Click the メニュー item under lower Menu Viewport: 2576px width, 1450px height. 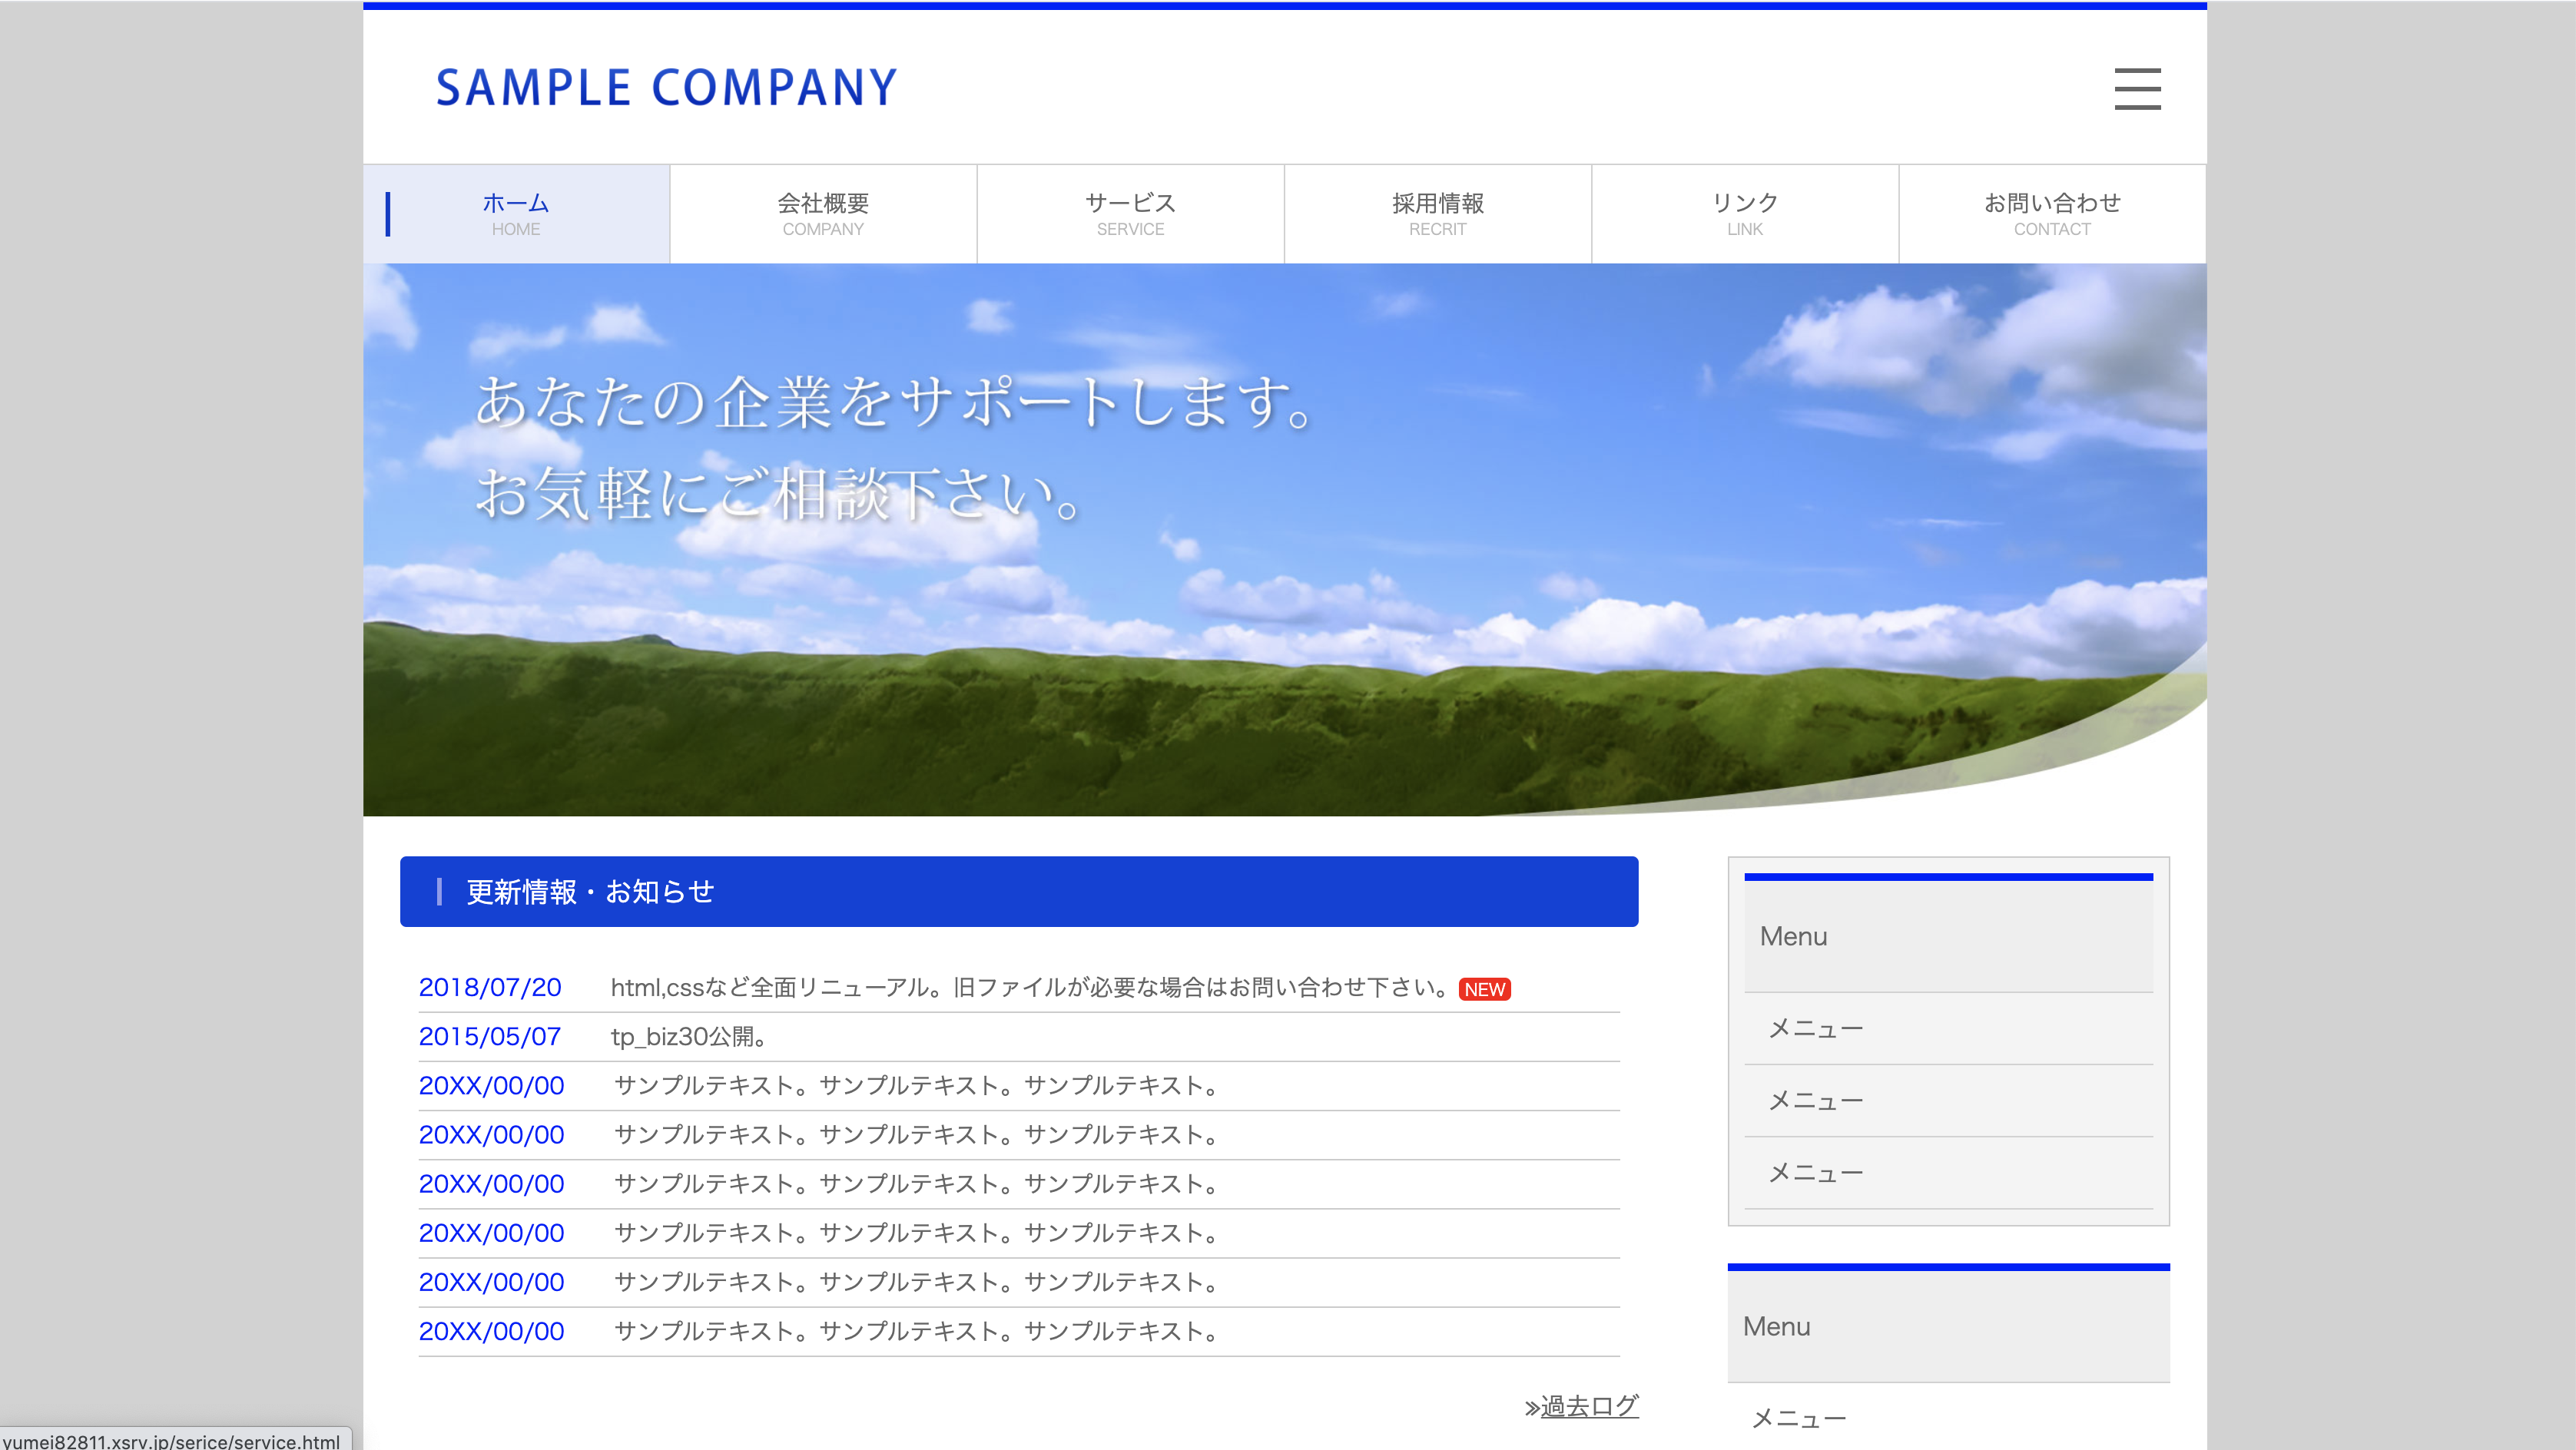click(x=1798, y=1417)
